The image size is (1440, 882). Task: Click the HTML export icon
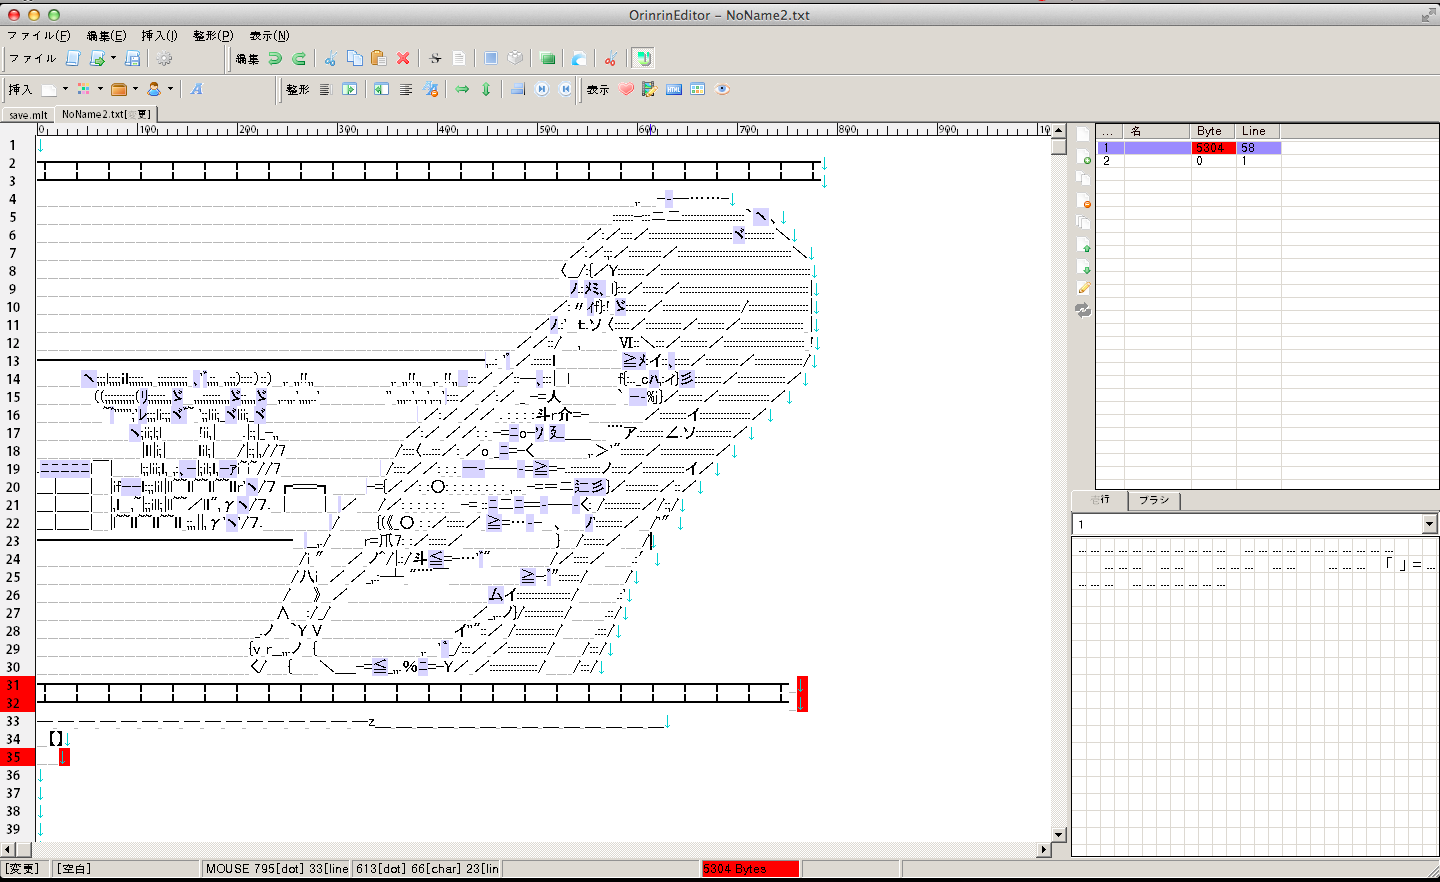[674, 90]
